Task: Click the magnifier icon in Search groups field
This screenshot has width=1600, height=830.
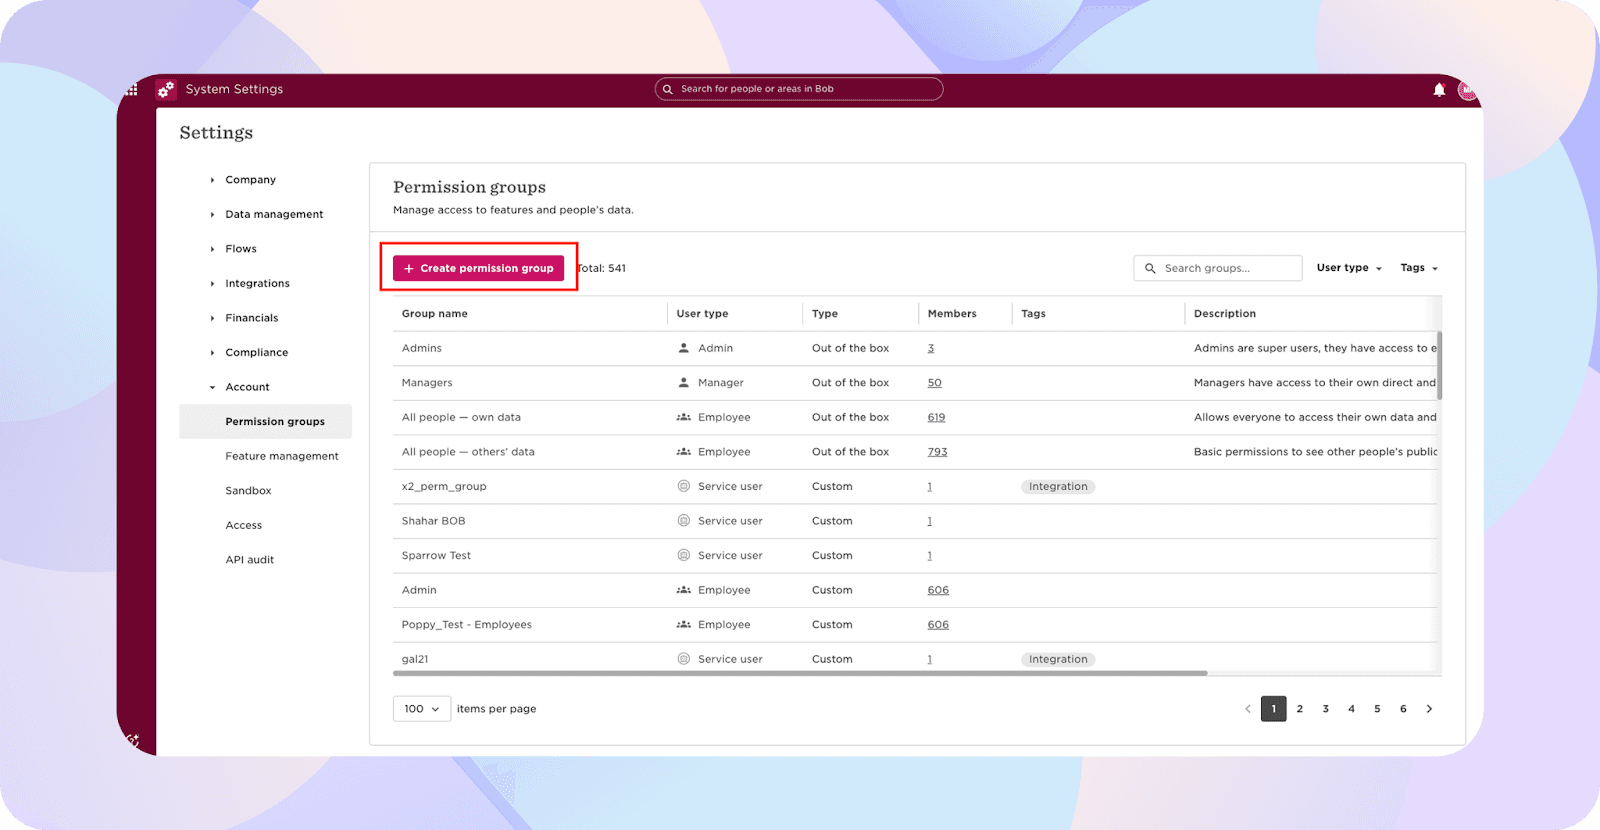Action: pos(1150,268)
